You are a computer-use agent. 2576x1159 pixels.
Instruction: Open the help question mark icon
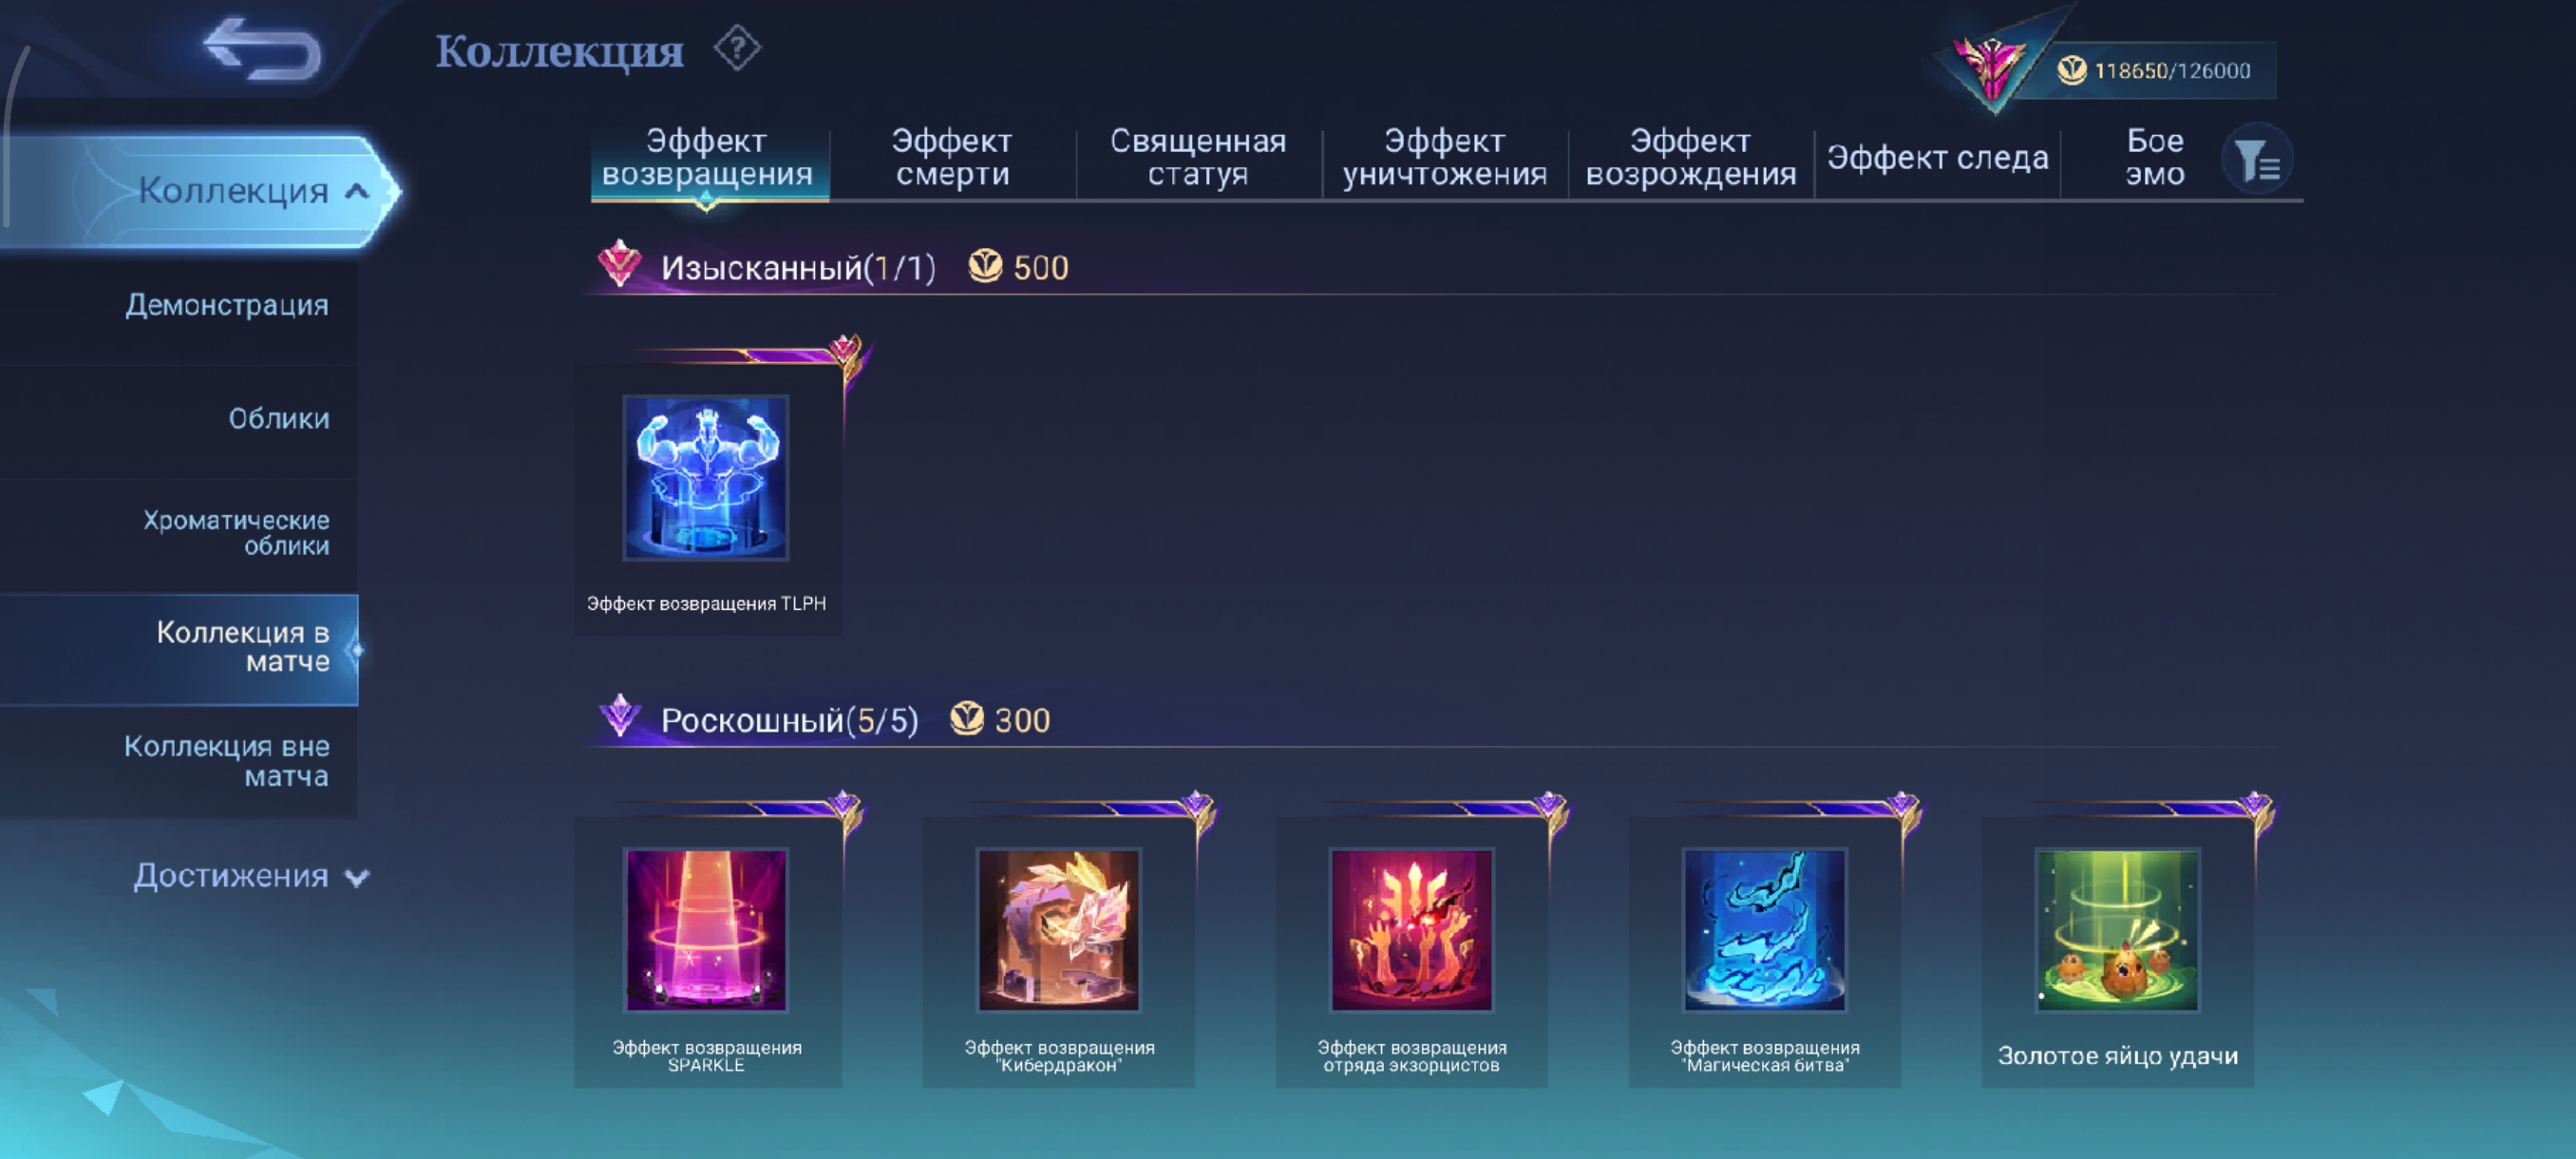coord(737,48)
